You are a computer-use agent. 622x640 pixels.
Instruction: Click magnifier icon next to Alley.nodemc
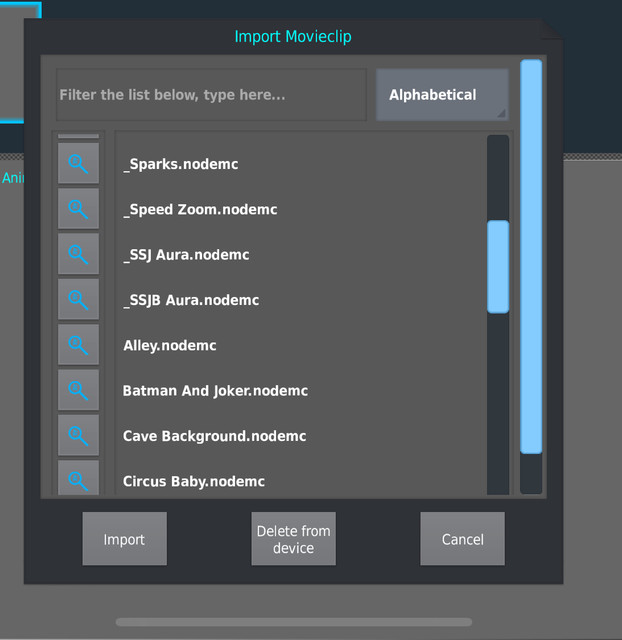tap(78, 344)
